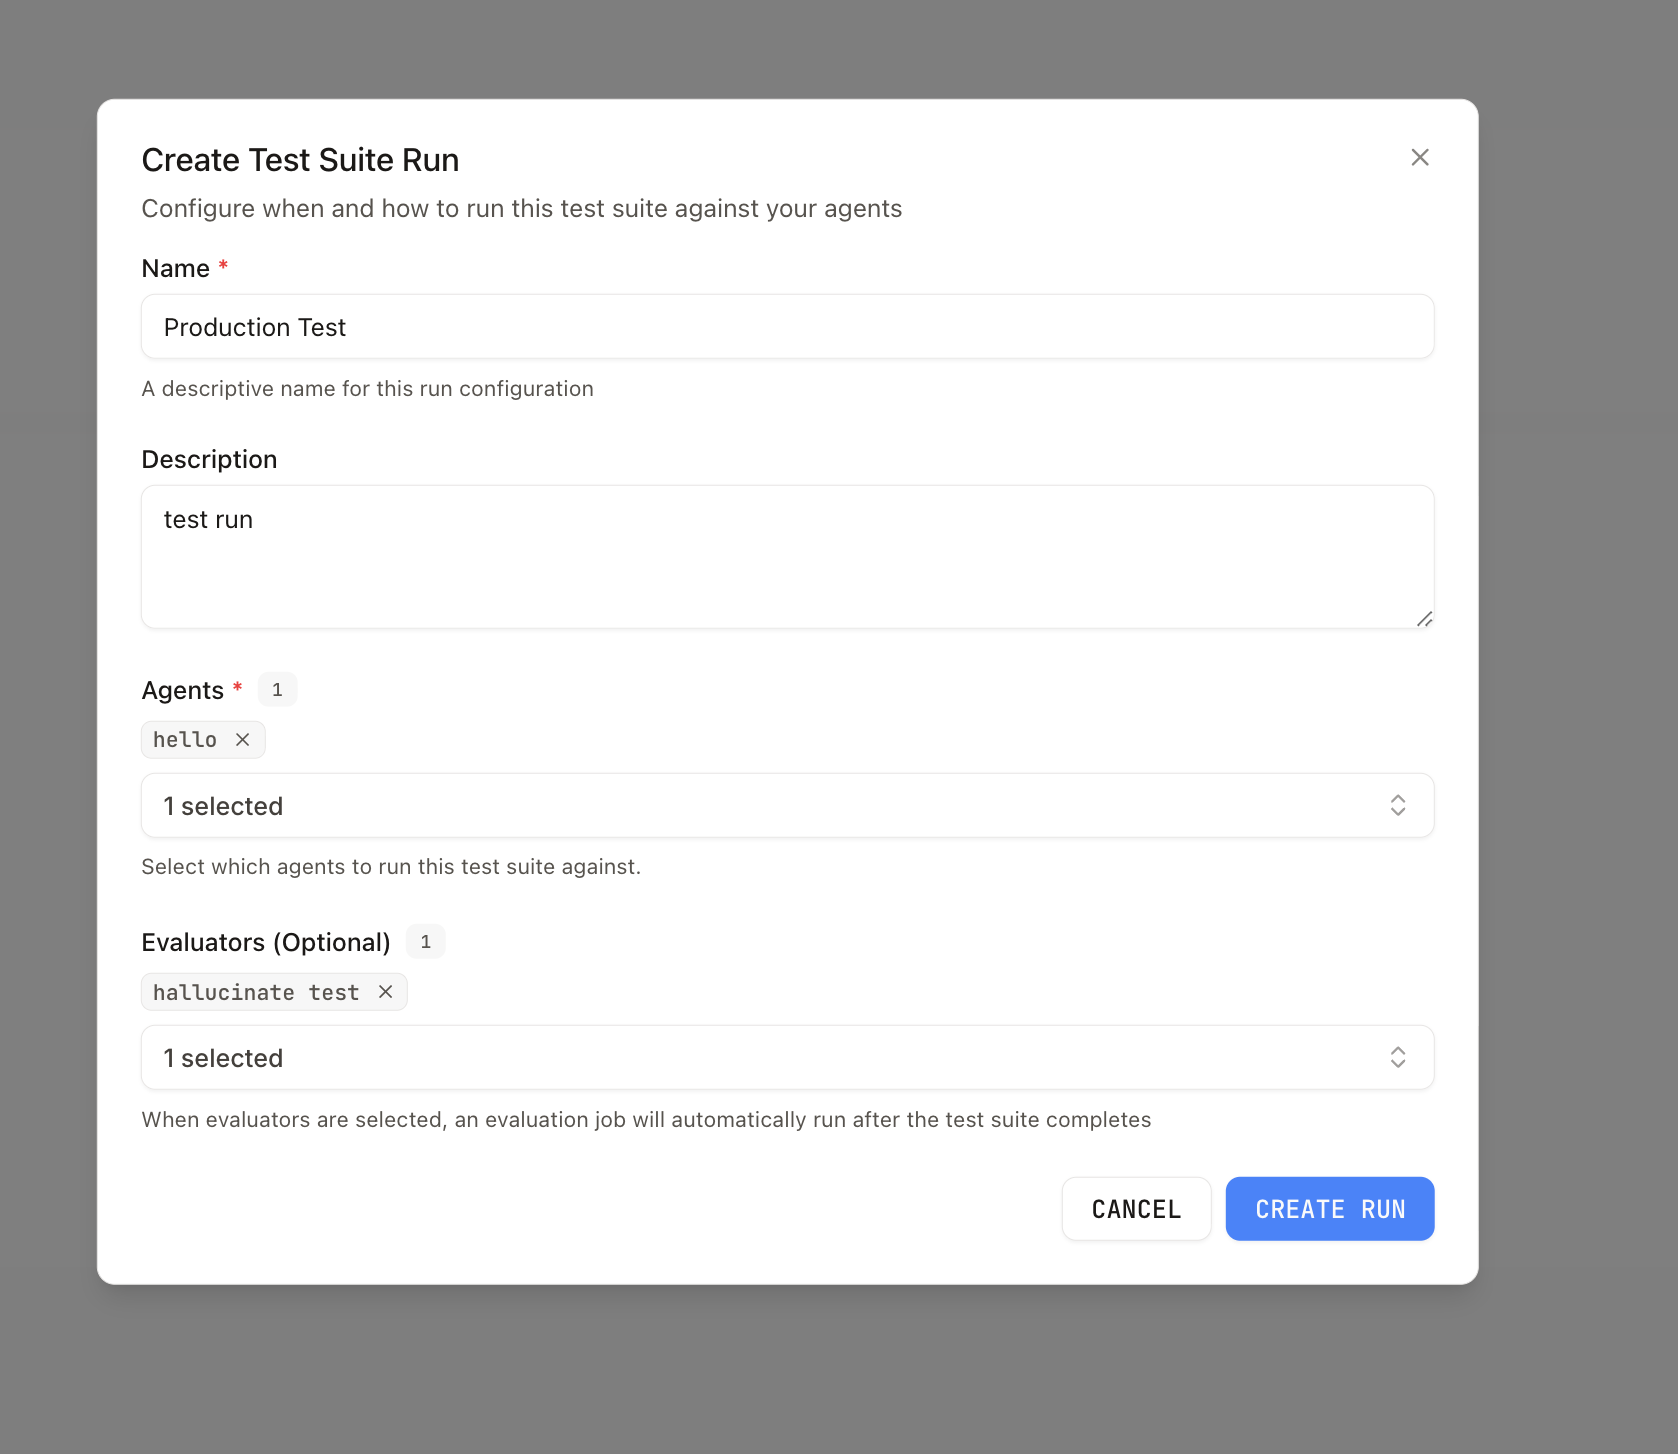Open the Evaluators '1 selected' combo box
Screen dimensions: 1678x1454
[760, 1058]
